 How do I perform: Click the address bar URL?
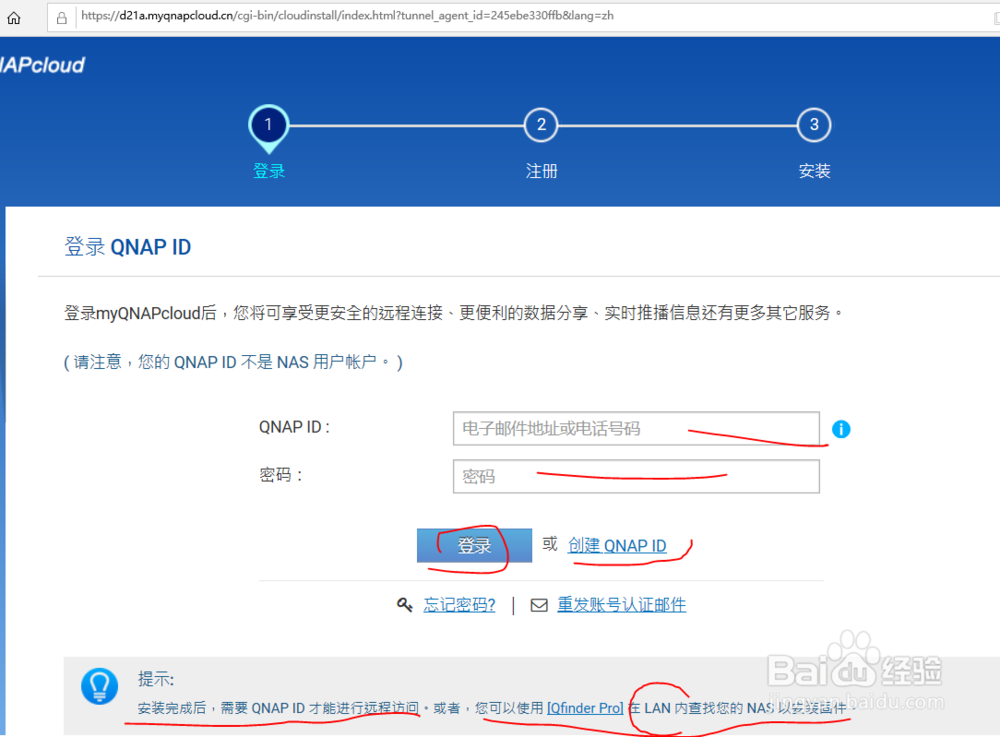(347, 16)
